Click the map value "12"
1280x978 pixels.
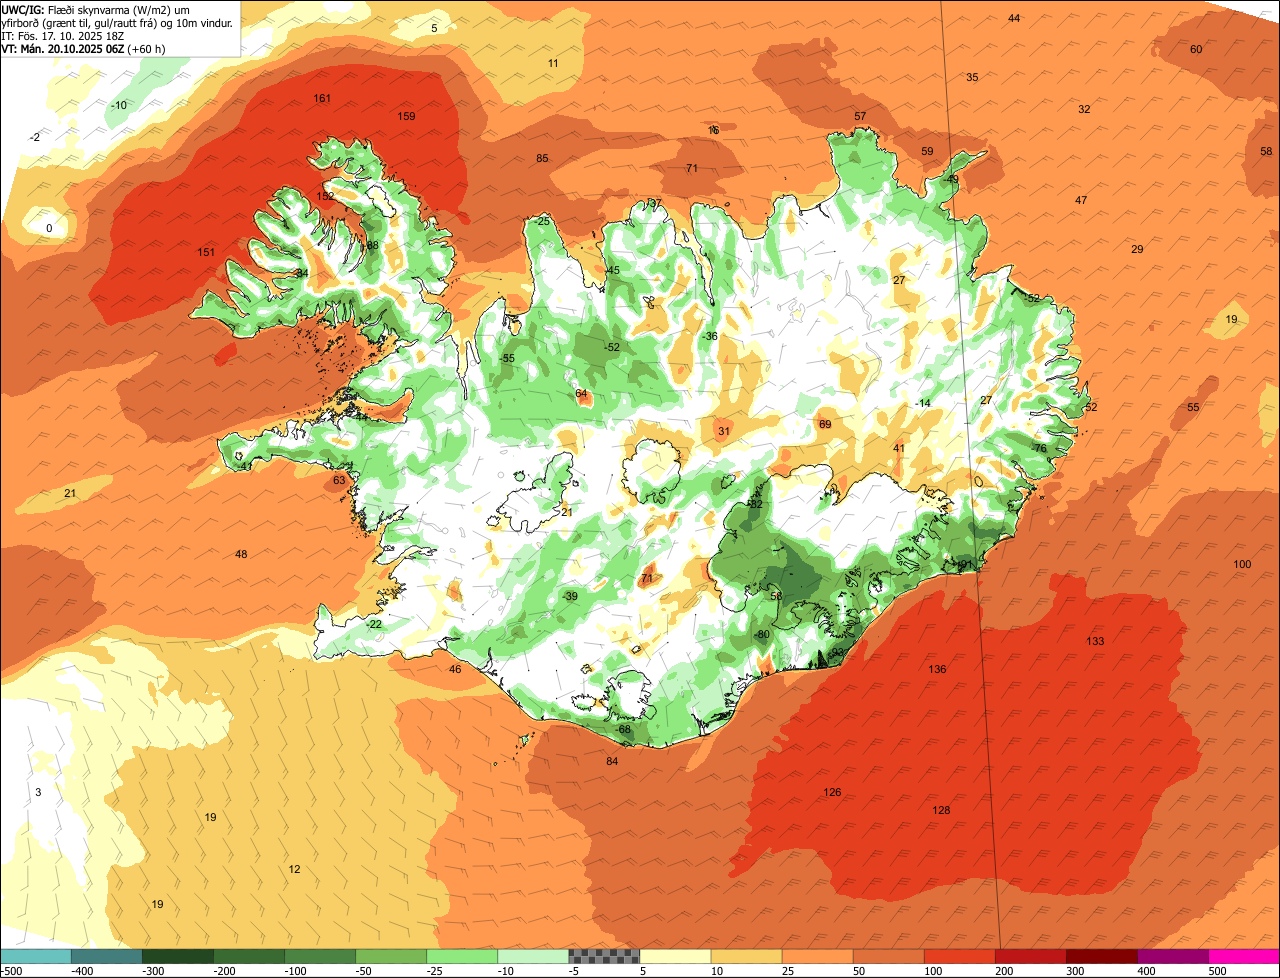point(294,869)
